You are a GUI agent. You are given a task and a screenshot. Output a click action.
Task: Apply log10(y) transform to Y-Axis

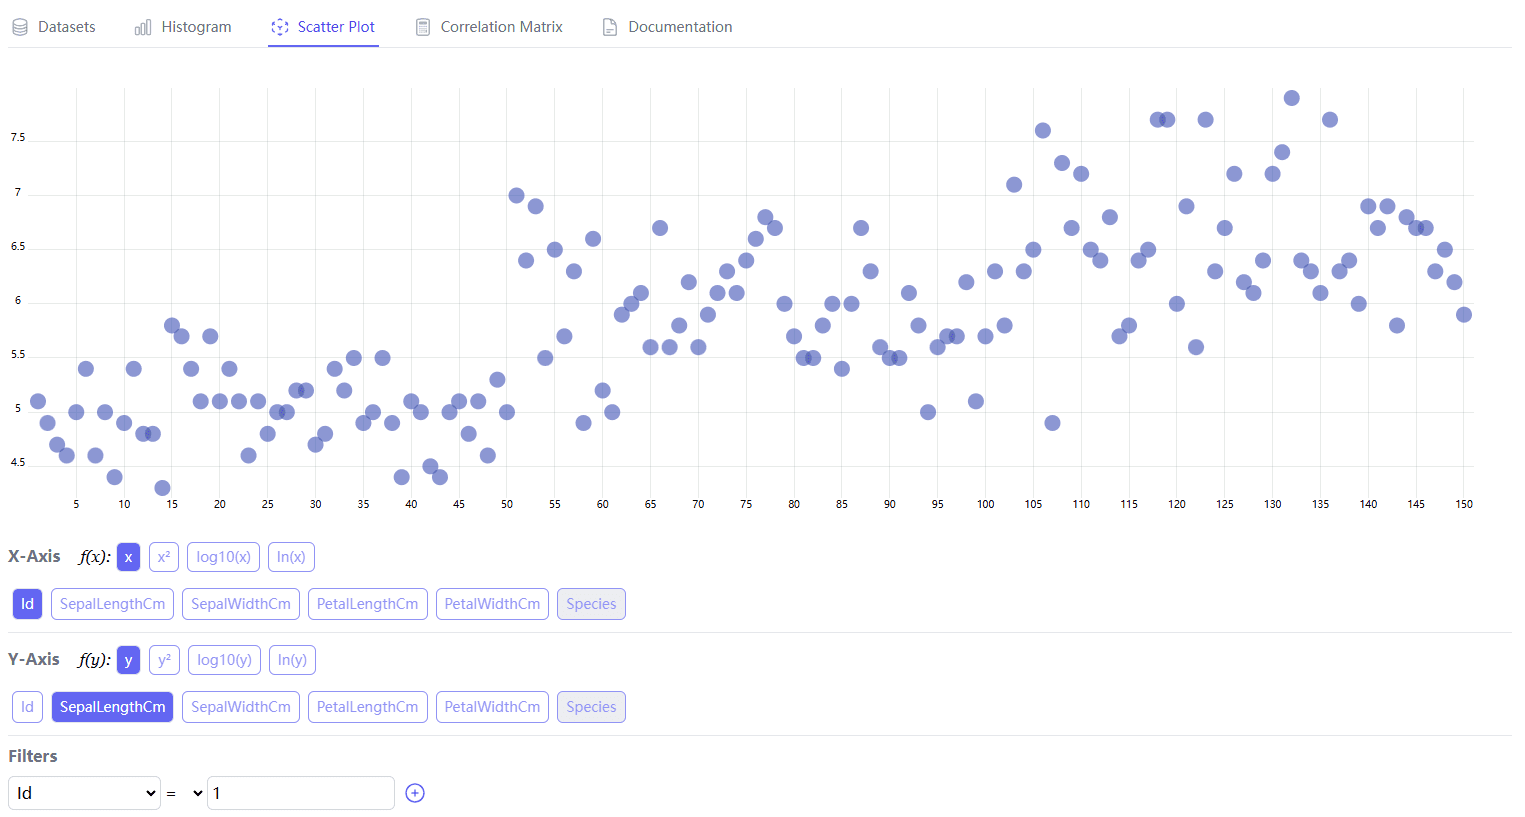pyautogui.click(x=225, y=660)
